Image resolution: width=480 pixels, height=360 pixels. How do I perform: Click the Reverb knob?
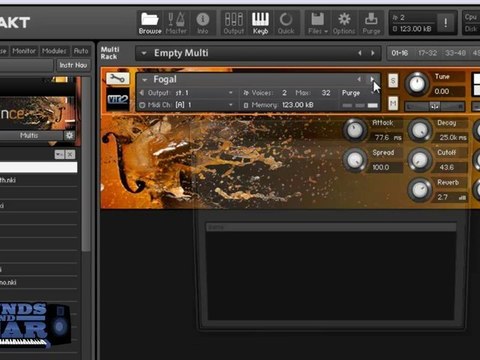[420, 190]
